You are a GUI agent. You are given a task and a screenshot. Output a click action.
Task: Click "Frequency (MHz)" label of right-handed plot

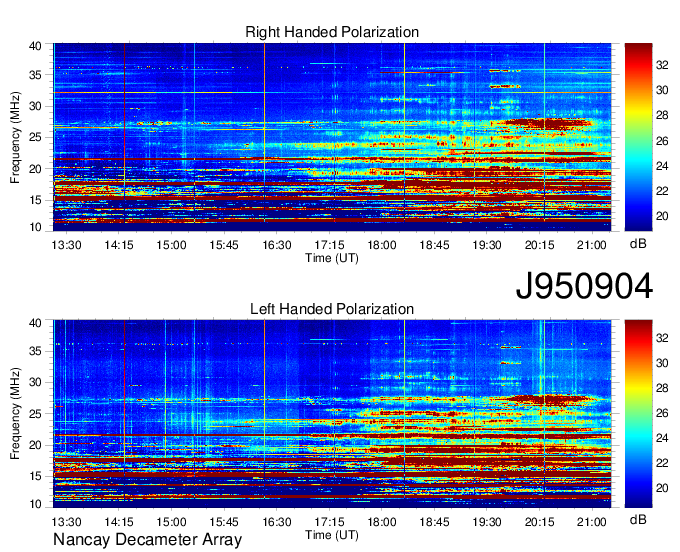15,137
